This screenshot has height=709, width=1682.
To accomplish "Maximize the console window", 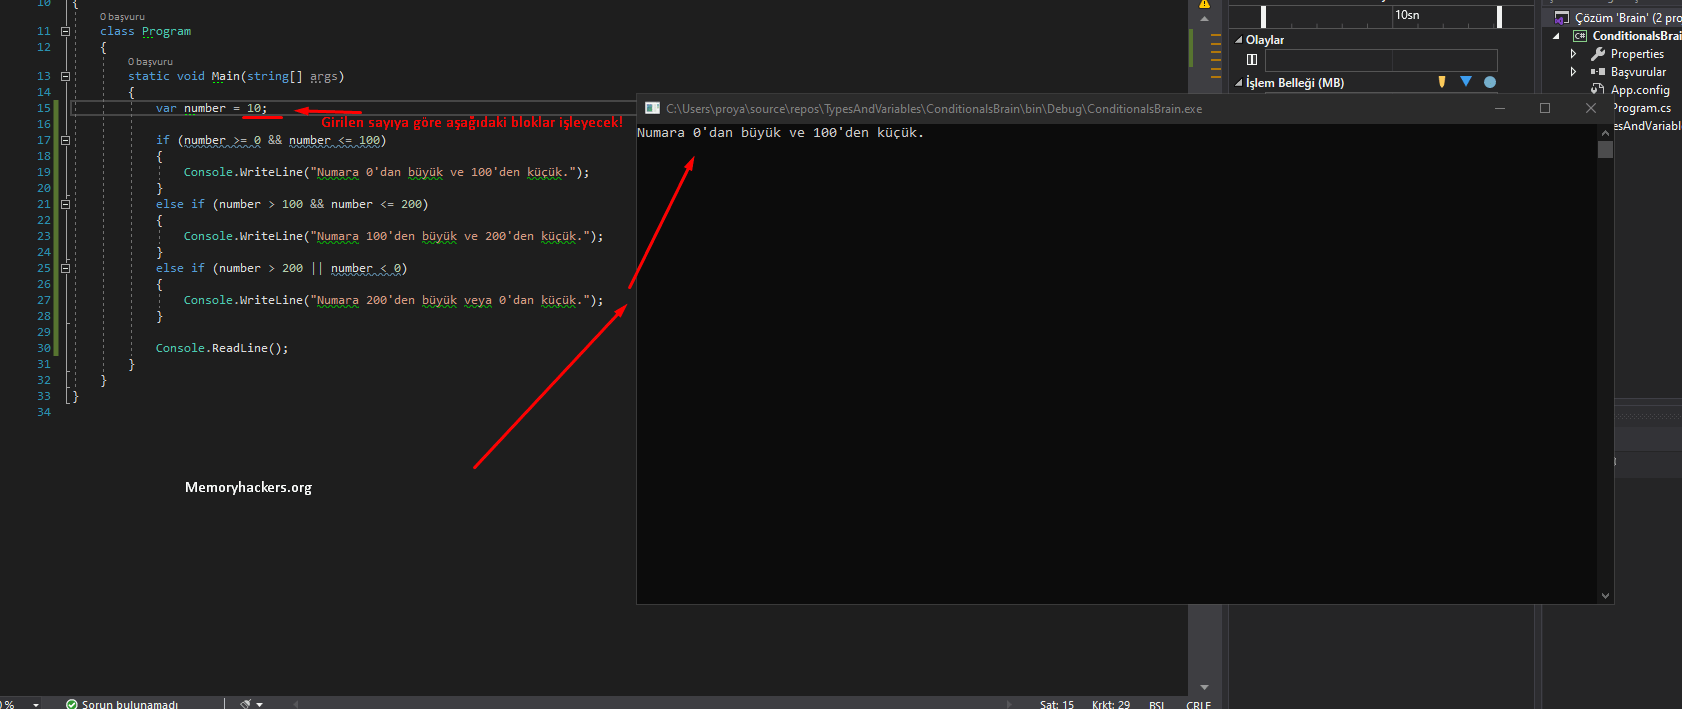I will tap(1545, 108).
